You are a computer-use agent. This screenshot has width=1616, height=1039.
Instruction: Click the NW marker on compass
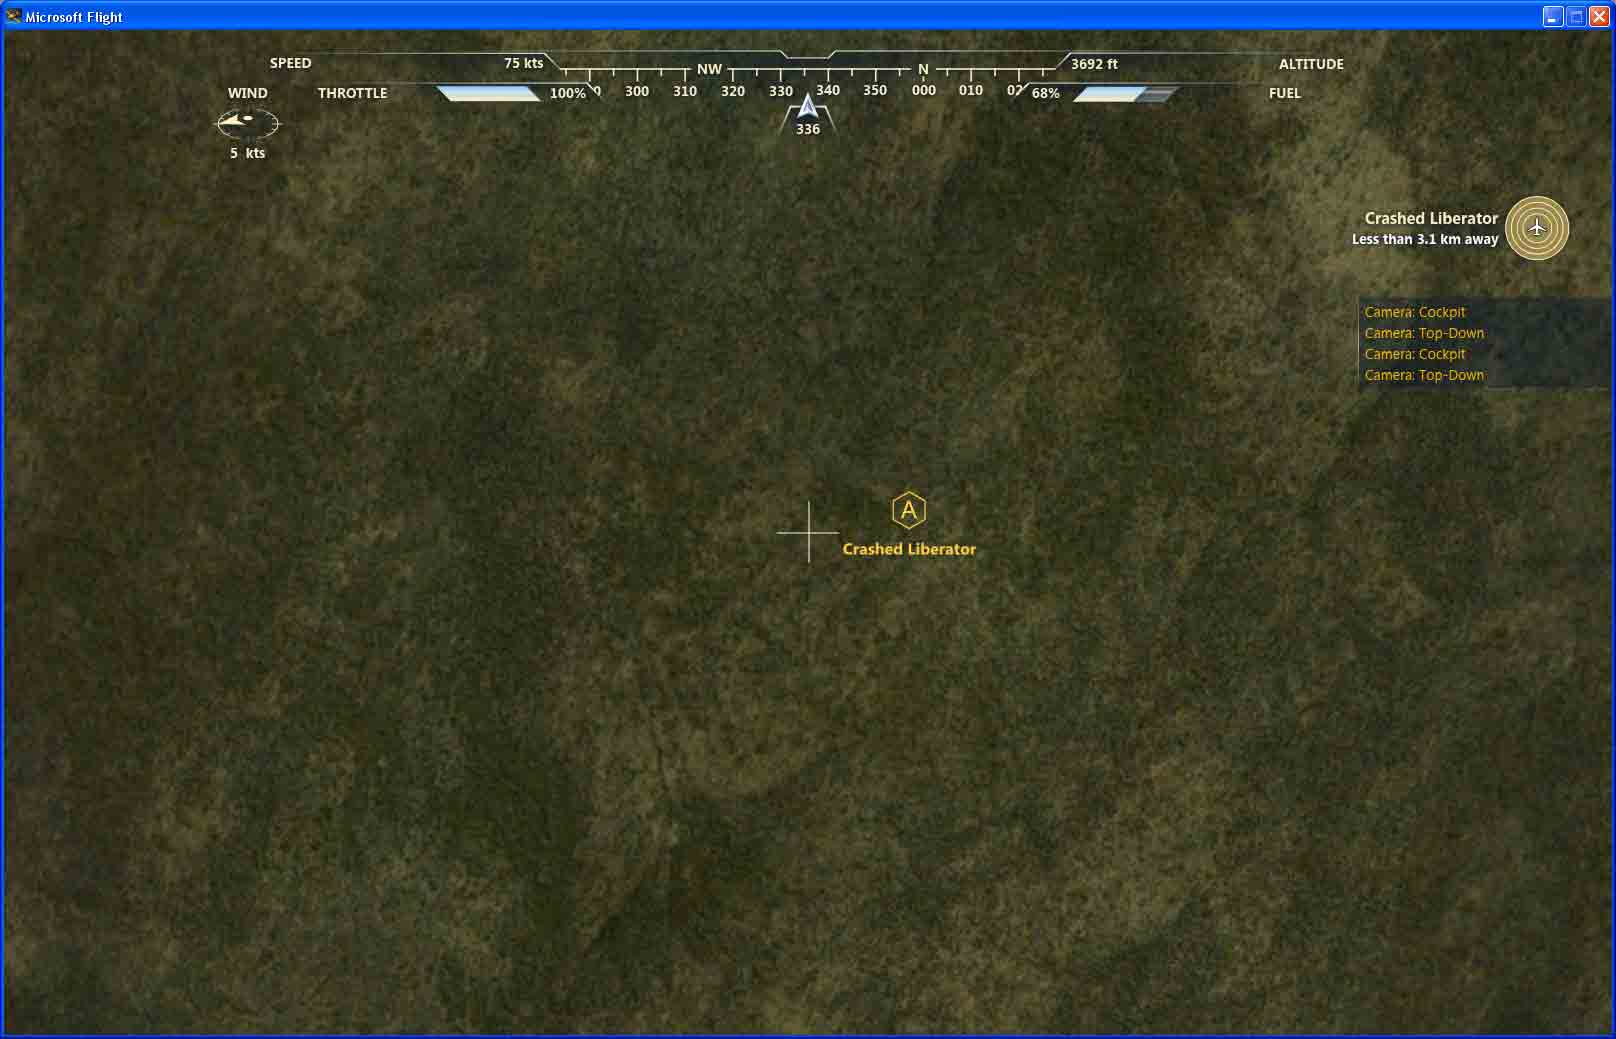(709, 69)
